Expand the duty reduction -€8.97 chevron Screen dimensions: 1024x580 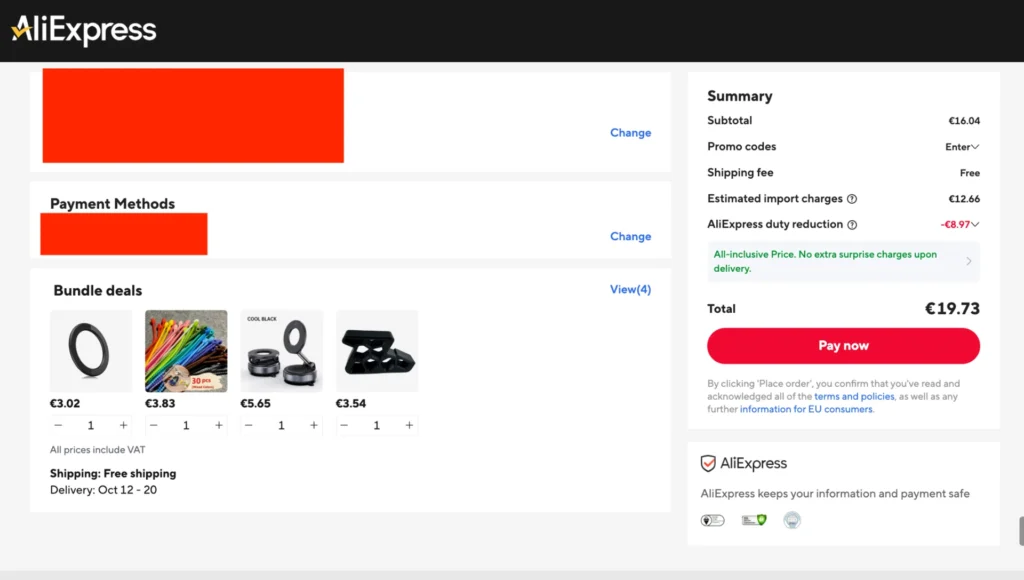(x=975, y=224)
